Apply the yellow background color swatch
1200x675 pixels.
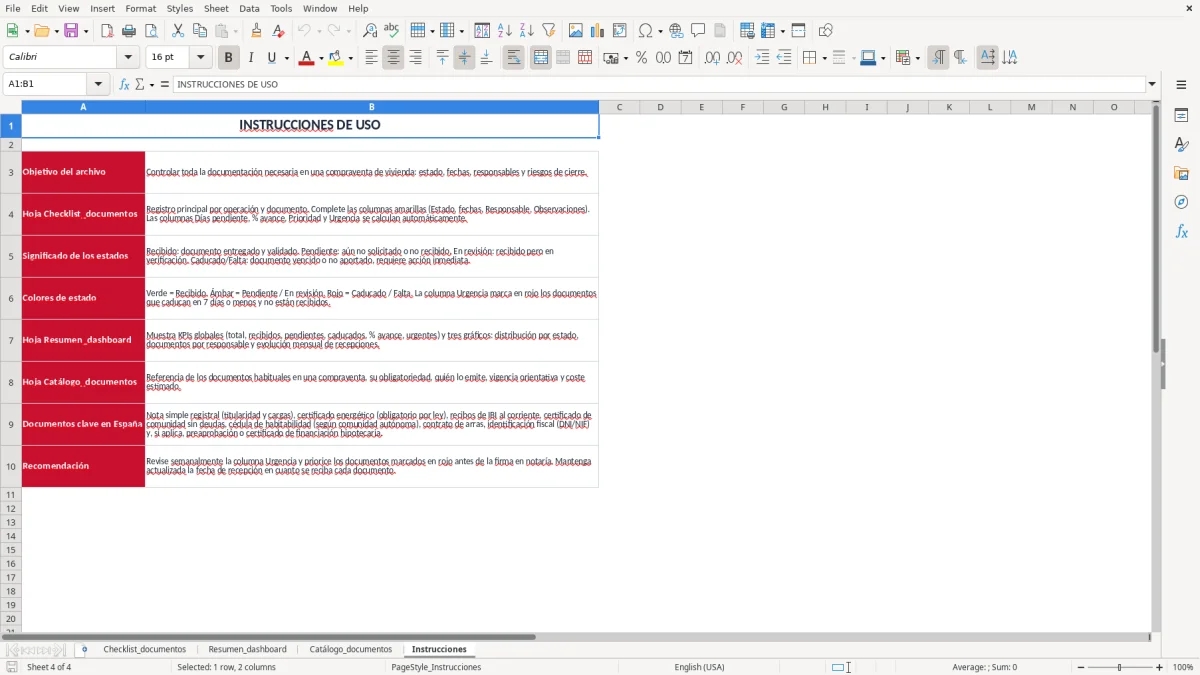click(335, 58)
